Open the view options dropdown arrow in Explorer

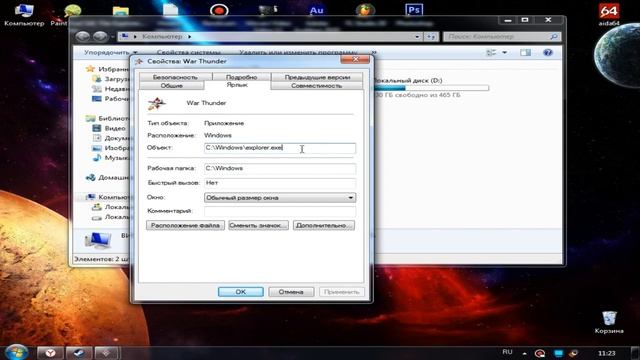pyautogui.click(x=505, y=53)
